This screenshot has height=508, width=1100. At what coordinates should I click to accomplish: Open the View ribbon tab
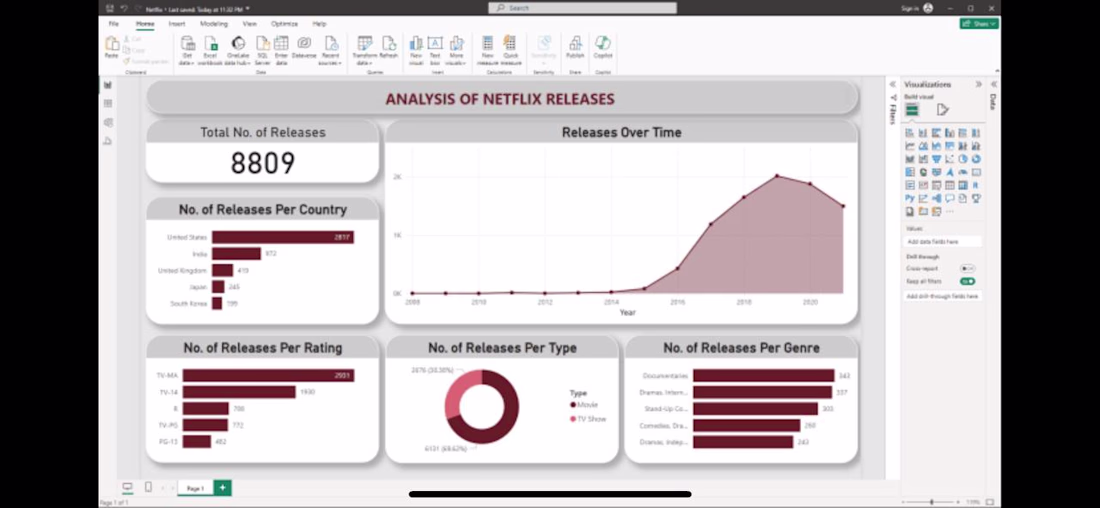[250, 24]
